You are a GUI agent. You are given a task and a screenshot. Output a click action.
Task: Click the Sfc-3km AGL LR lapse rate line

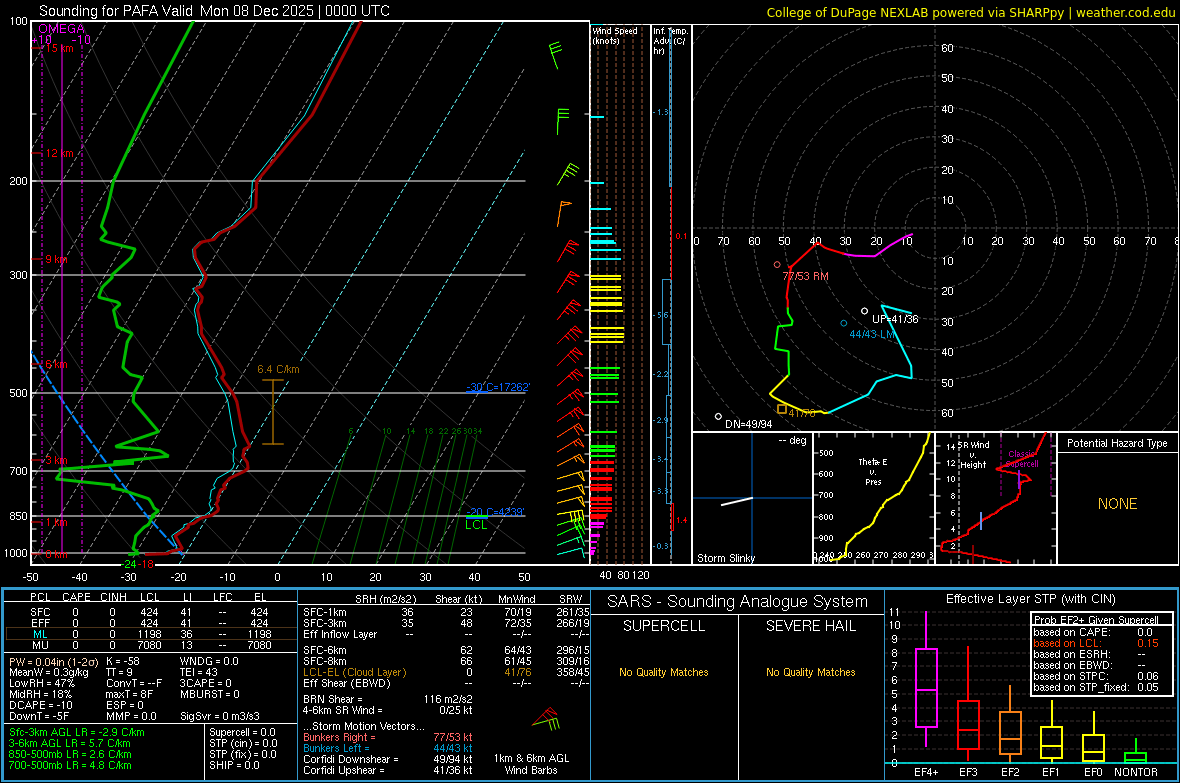point(77,733)
